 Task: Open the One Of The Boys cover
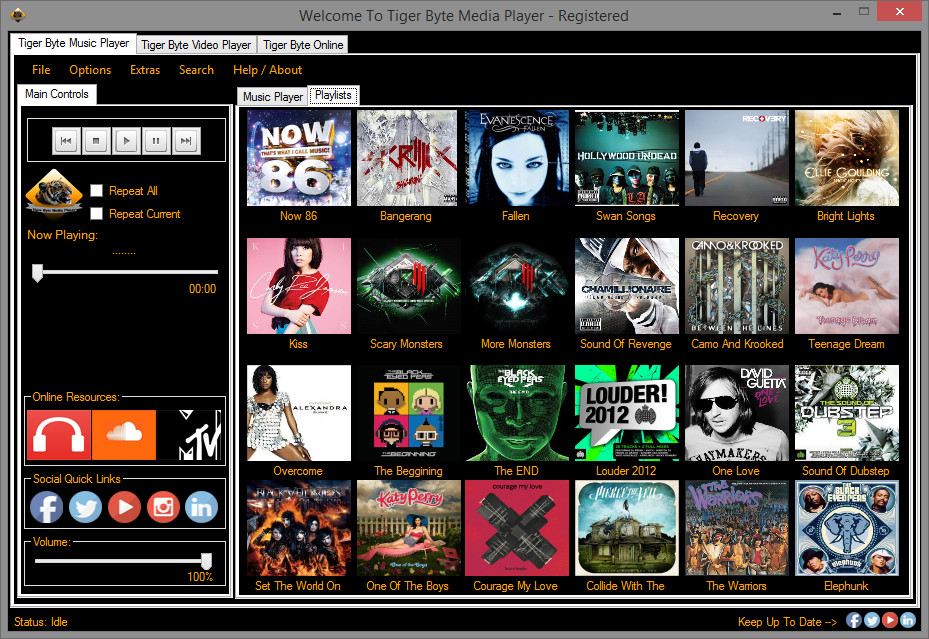point(409,528)
